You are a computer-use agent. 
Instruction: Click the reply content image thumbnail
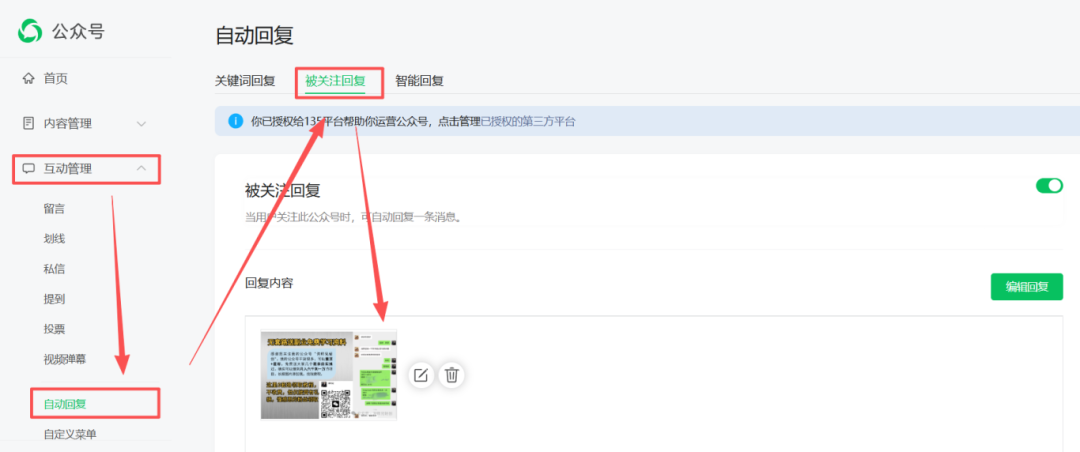point(328,375)
